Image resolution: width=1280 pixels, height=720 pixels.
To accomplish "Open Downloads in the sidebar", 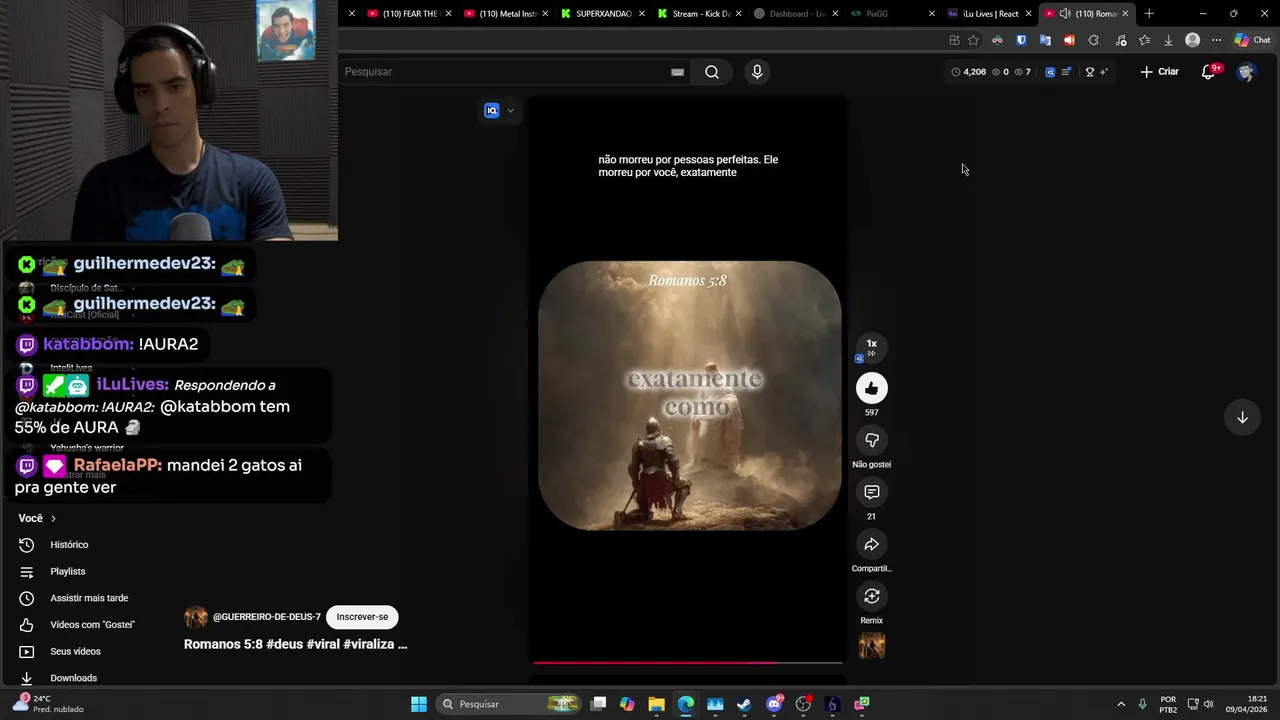I will point(73,678).
